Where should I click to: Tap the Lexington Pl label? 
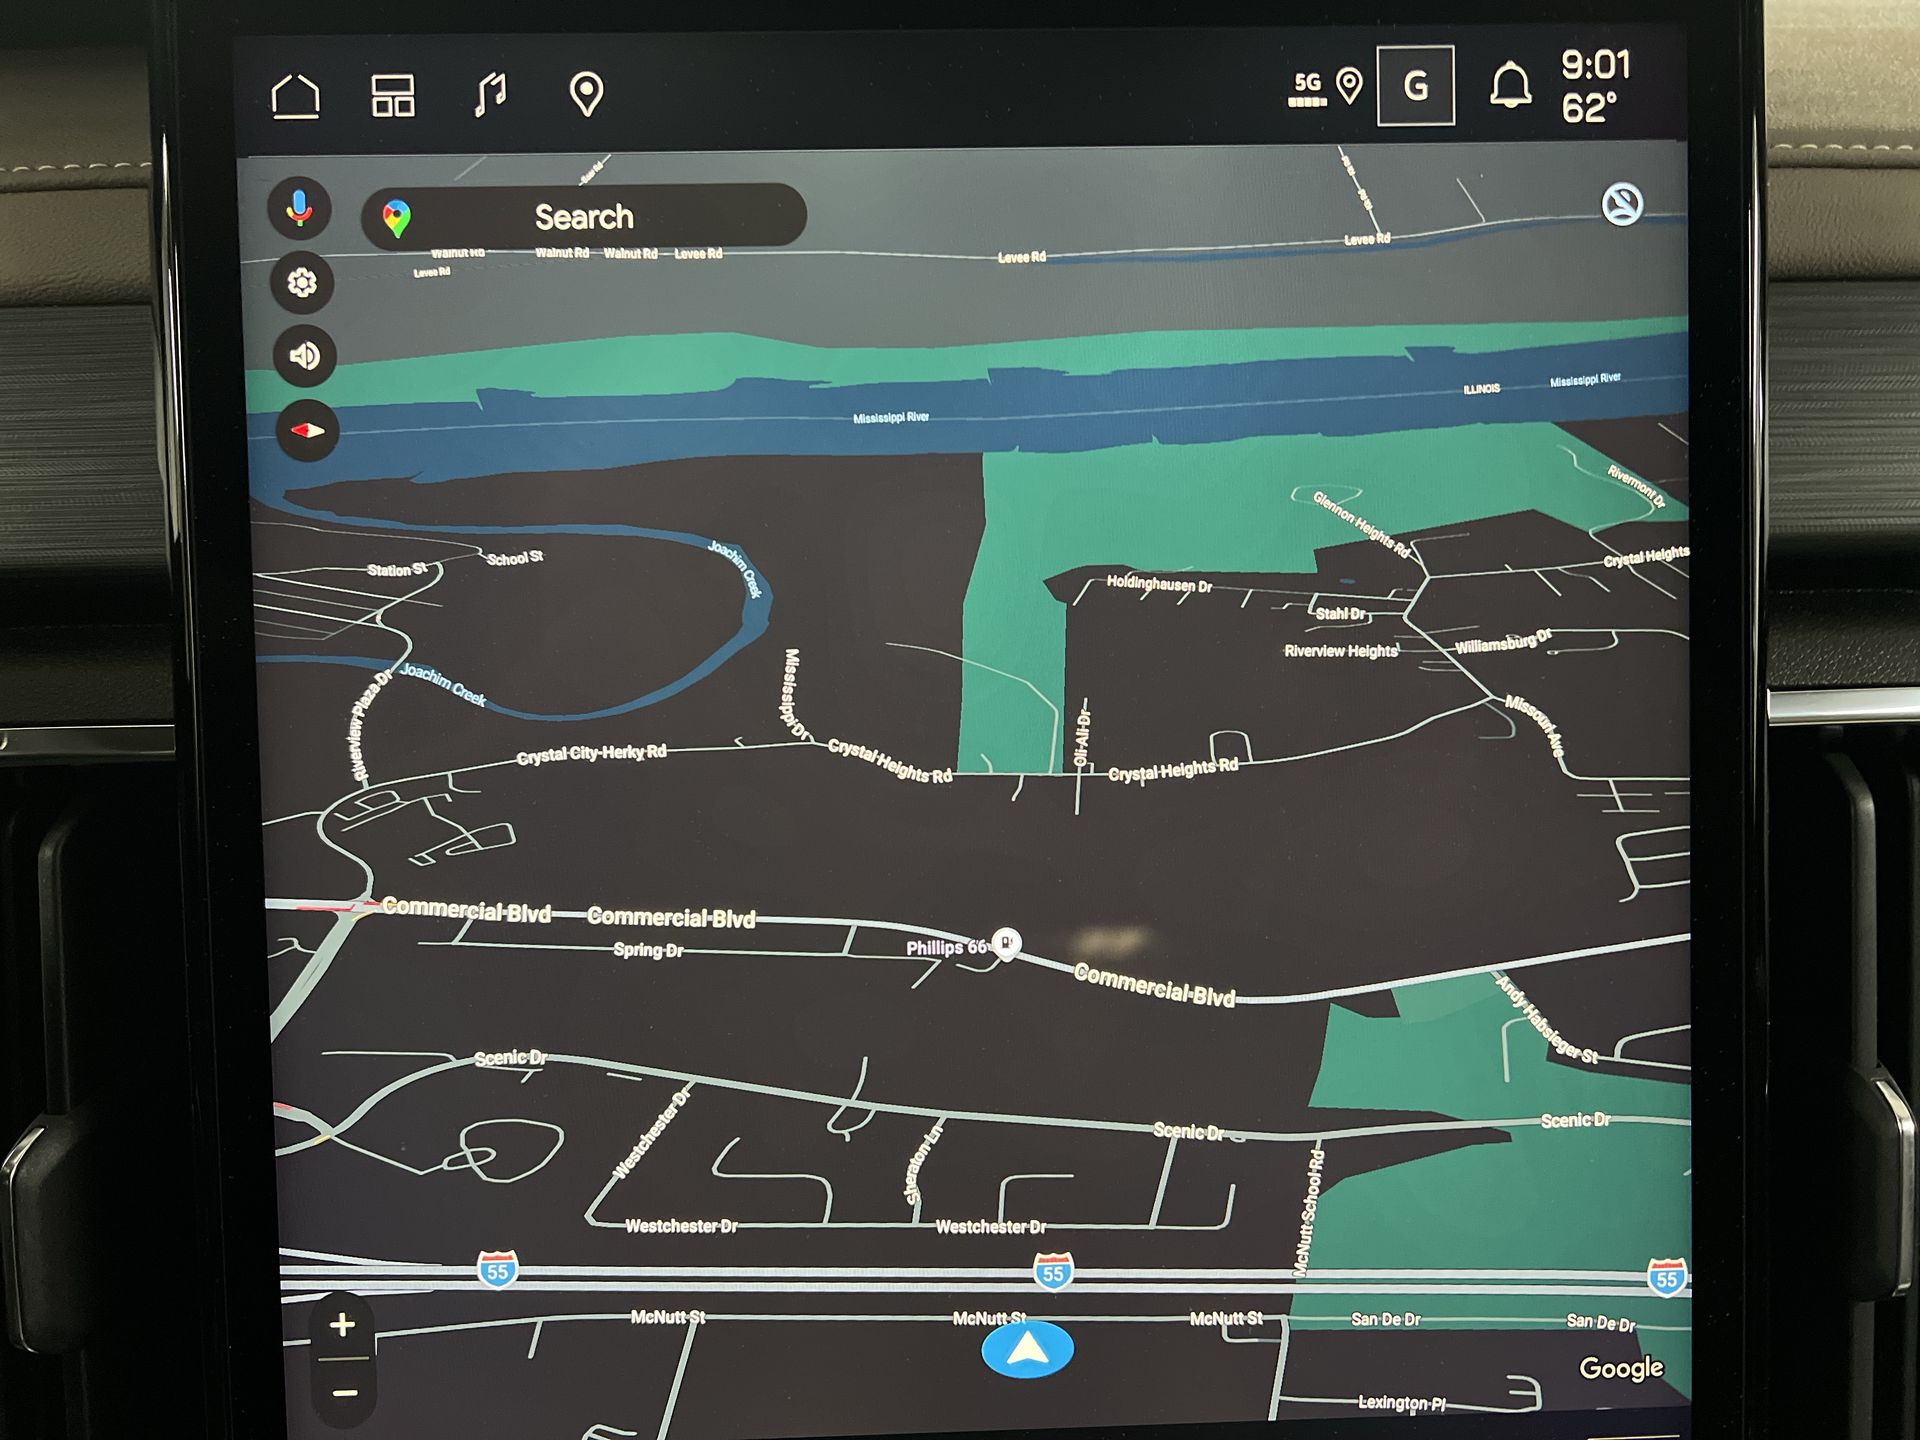[x=1401, y=1403]
